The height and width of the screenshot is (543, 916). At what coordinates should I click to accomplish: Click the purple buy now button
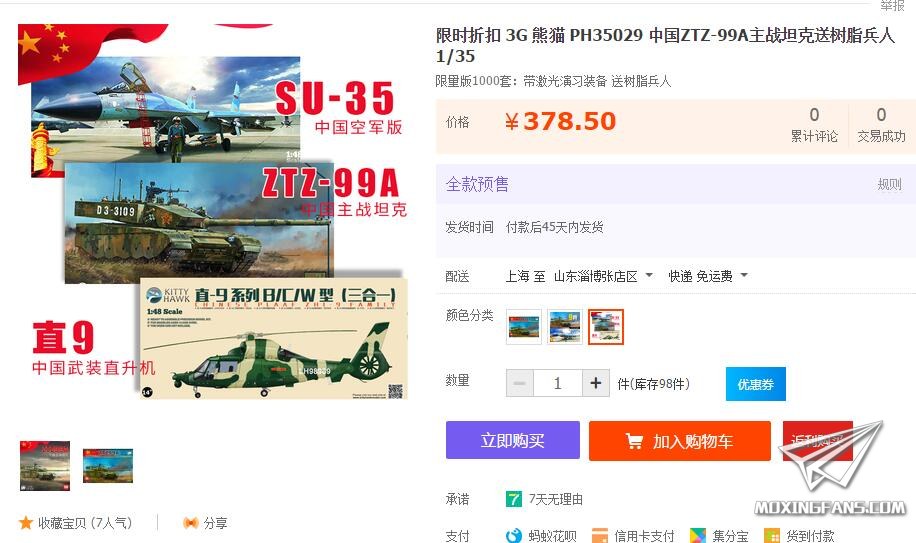tap(512, 440)
